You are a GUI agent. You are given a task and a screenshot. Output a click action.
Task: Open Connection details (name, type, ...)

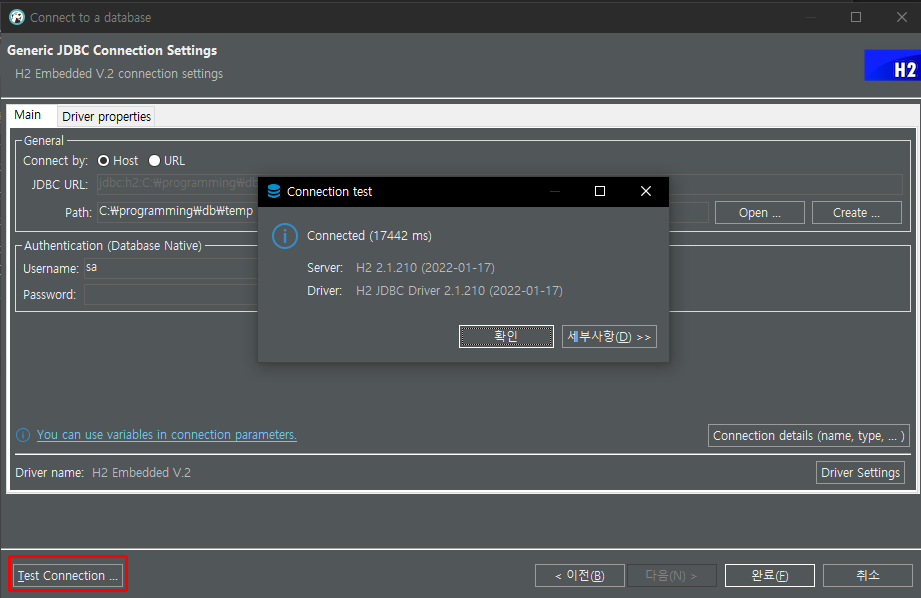pos(809,436)
